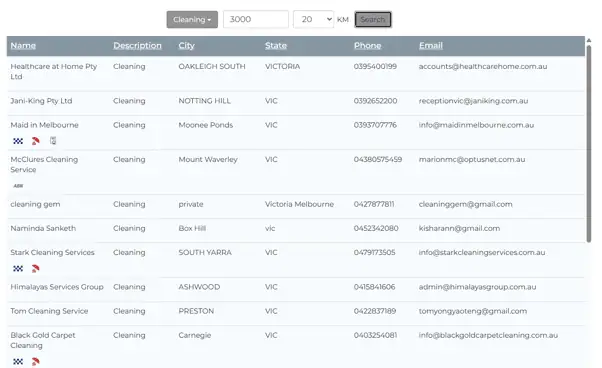The image size is (602, 368).
Task: Select Stark Cleaning Services name
Action: (52, 252)
